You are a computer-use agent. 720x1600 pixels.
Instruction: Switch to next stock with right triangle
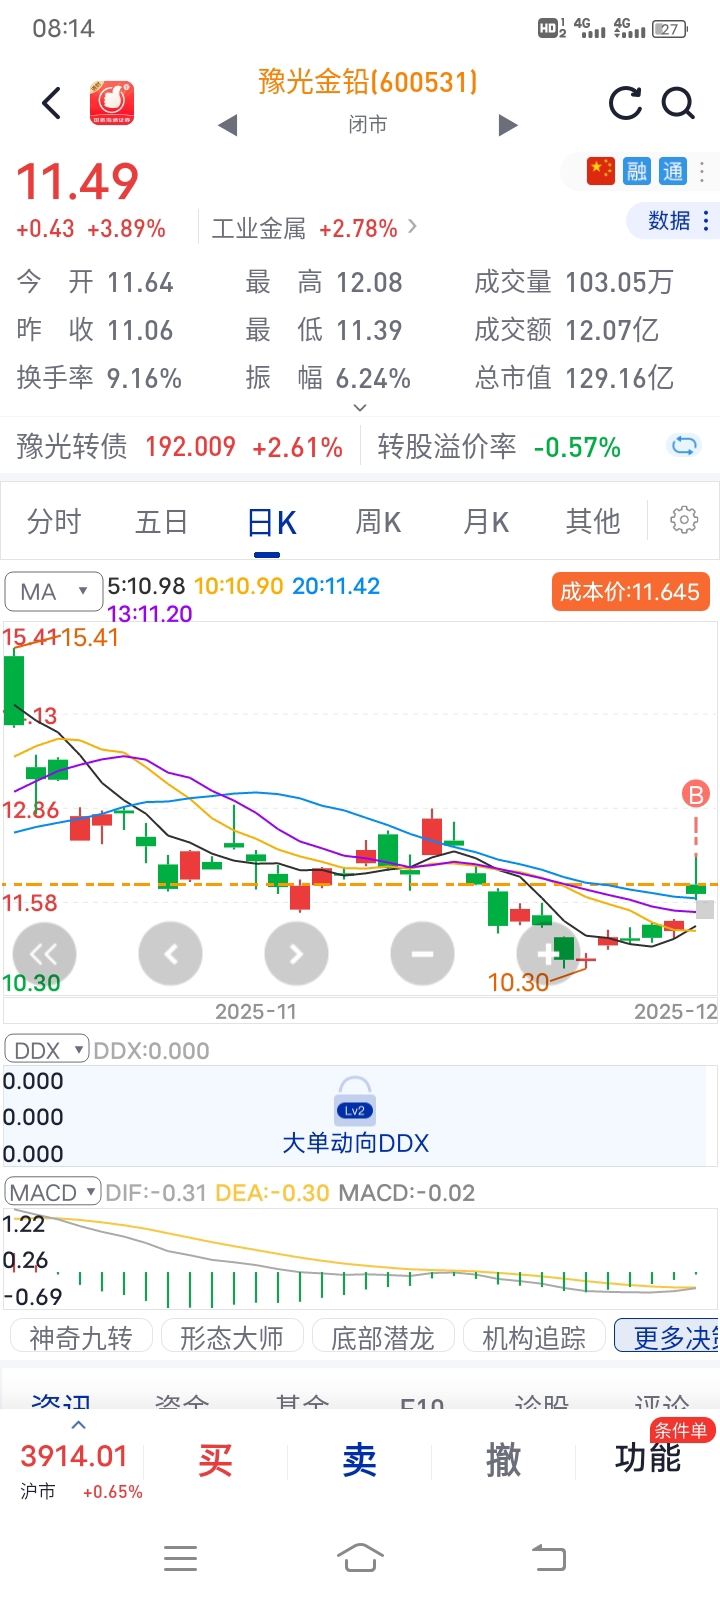pyautogui.click(x=508, y=125)
